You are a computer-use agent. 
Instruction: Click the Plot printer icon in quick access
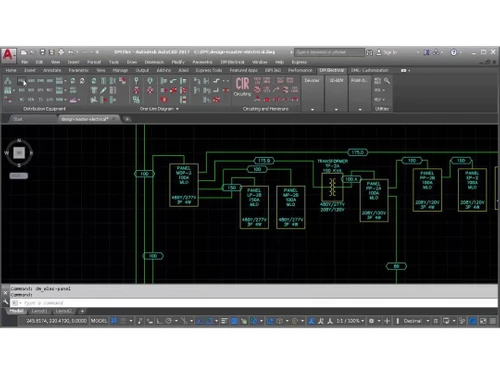61,52
